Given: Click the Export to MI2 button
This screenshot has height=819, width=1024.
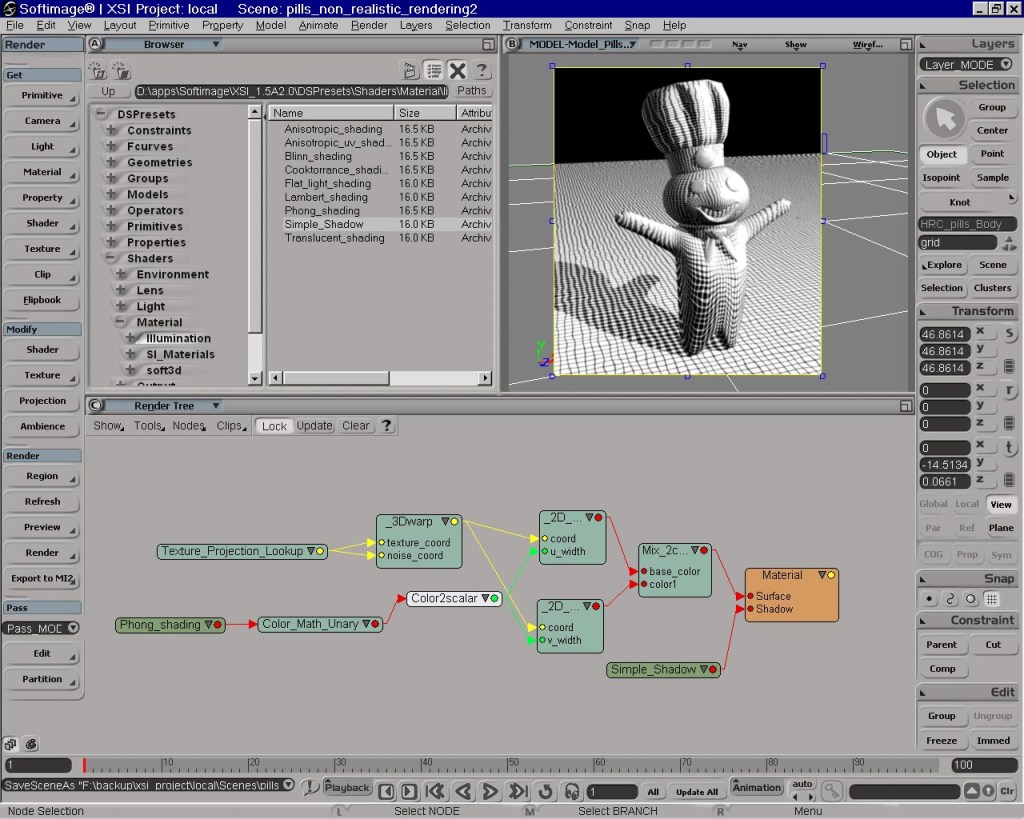Looking at the screenshot, I should click(43, 579).
